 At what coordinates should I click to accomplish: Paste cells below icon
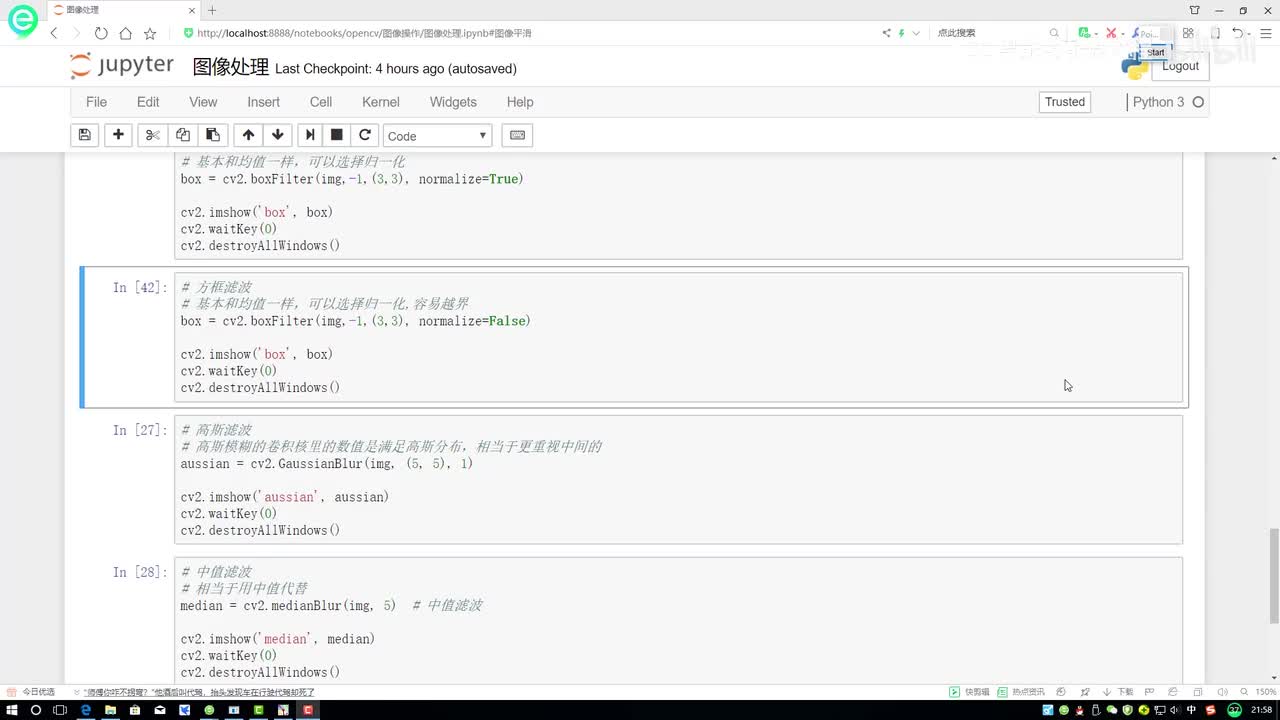(212, 135)
